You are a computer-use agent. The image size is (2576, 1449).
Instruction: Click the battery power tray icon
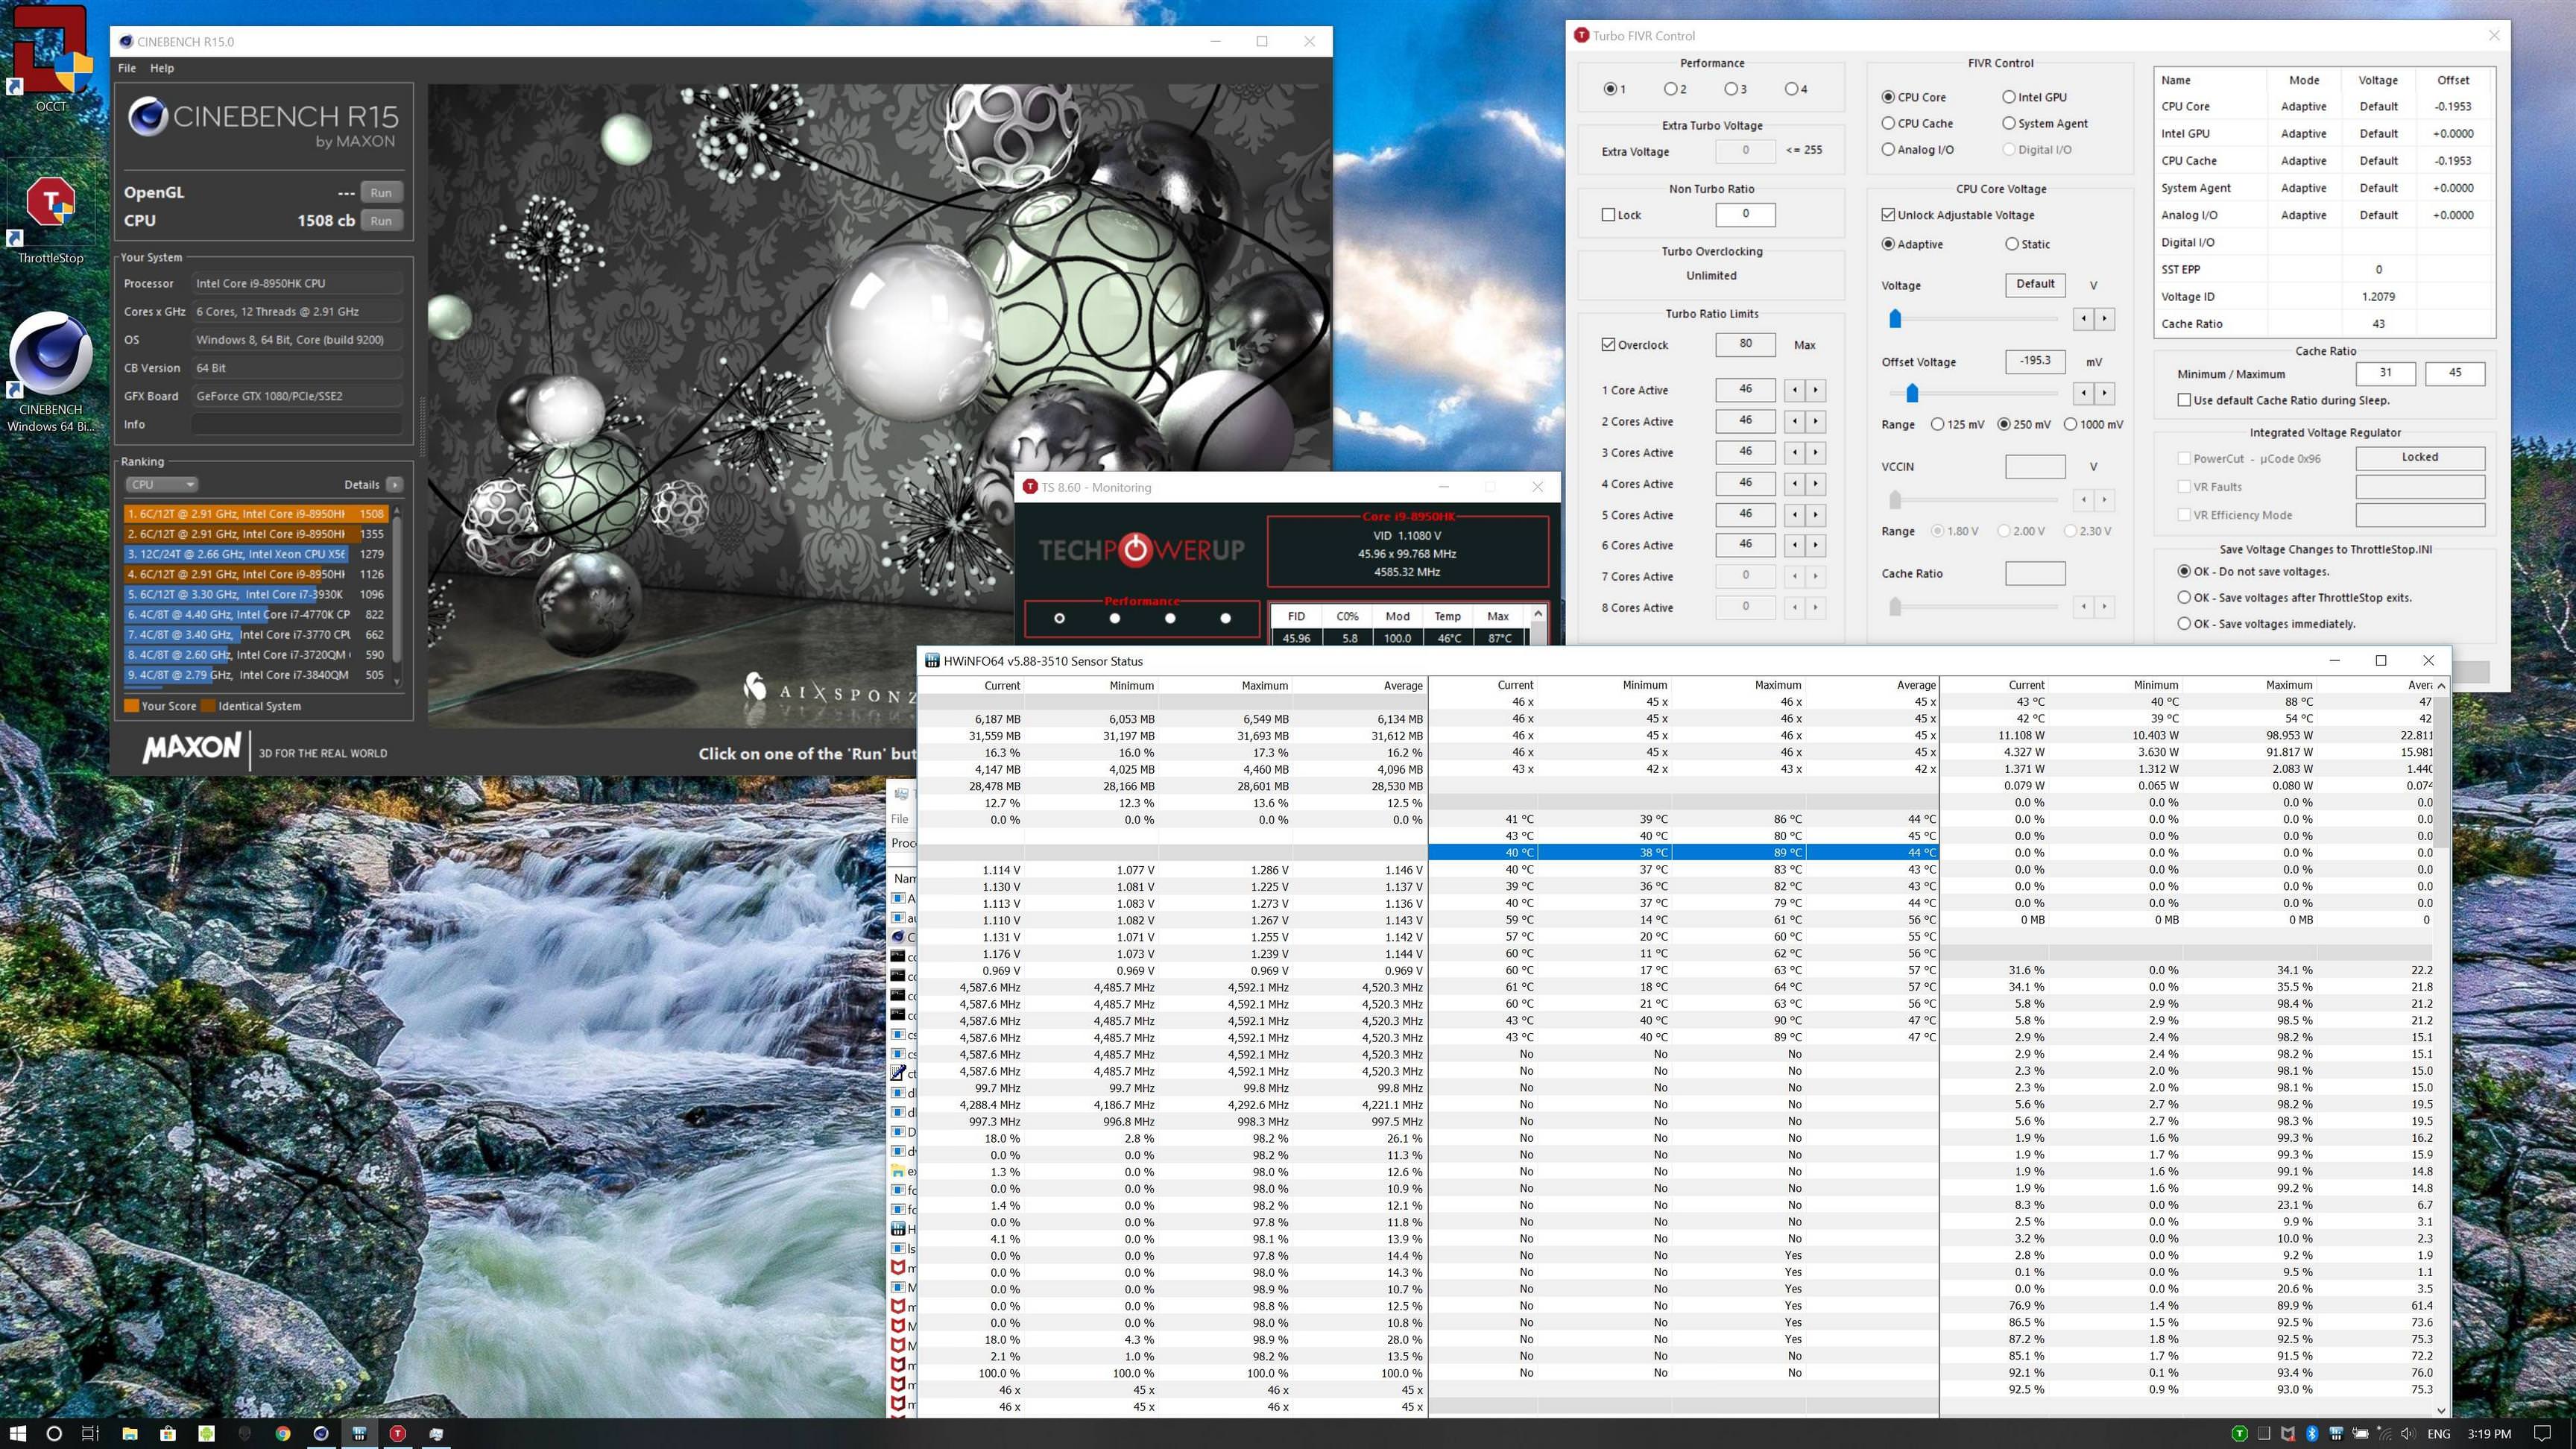(2360, 1433)
